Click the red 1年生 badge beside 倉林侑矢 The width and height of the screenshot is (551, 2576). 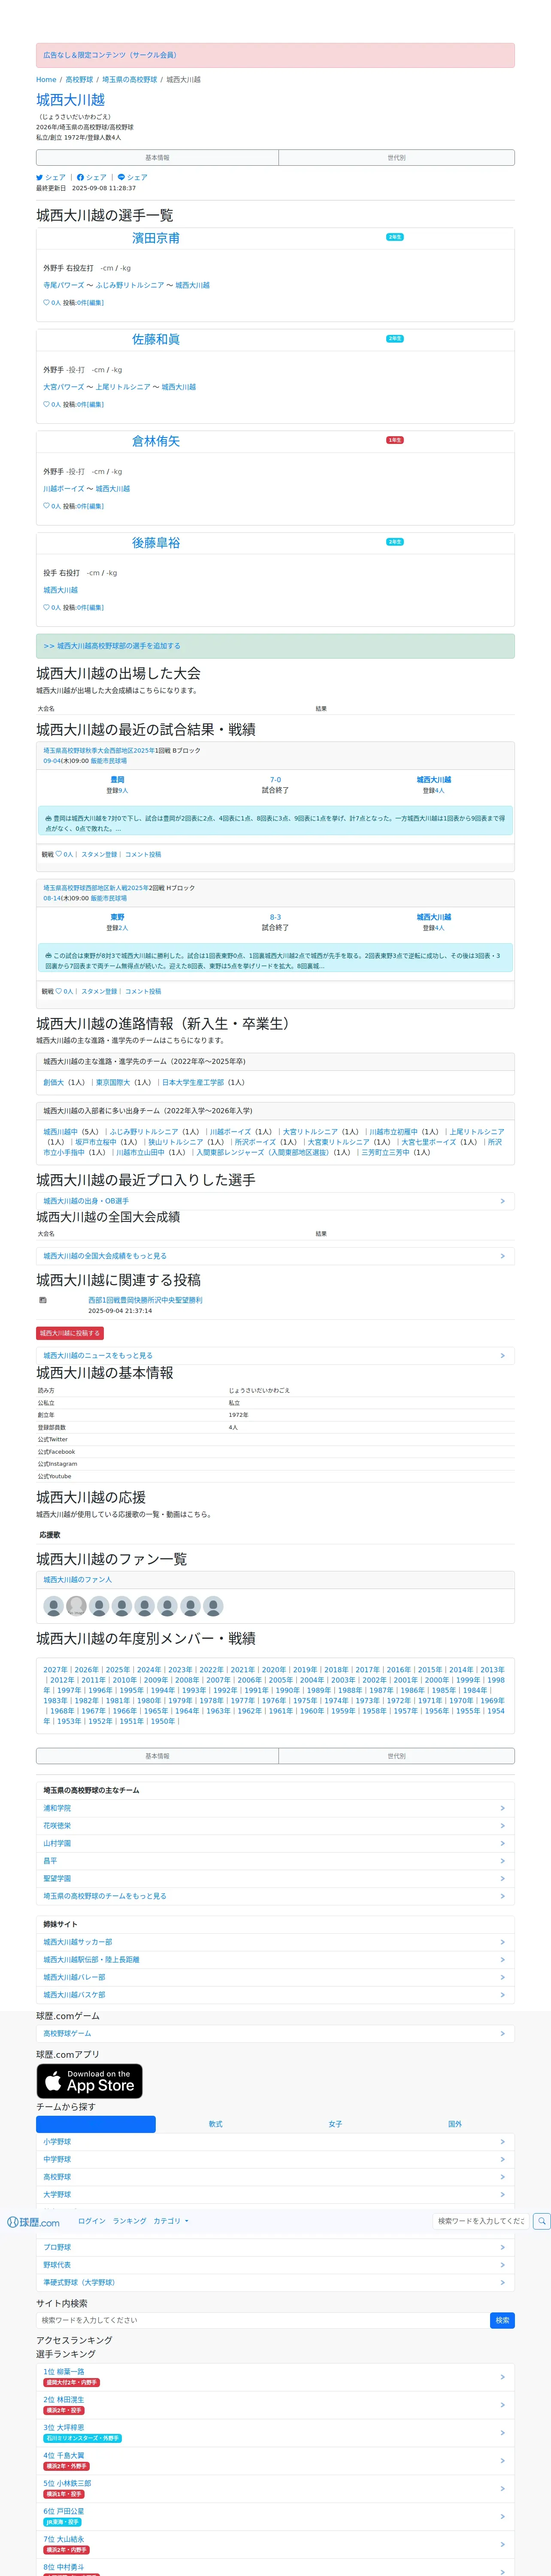coord(395,440)
